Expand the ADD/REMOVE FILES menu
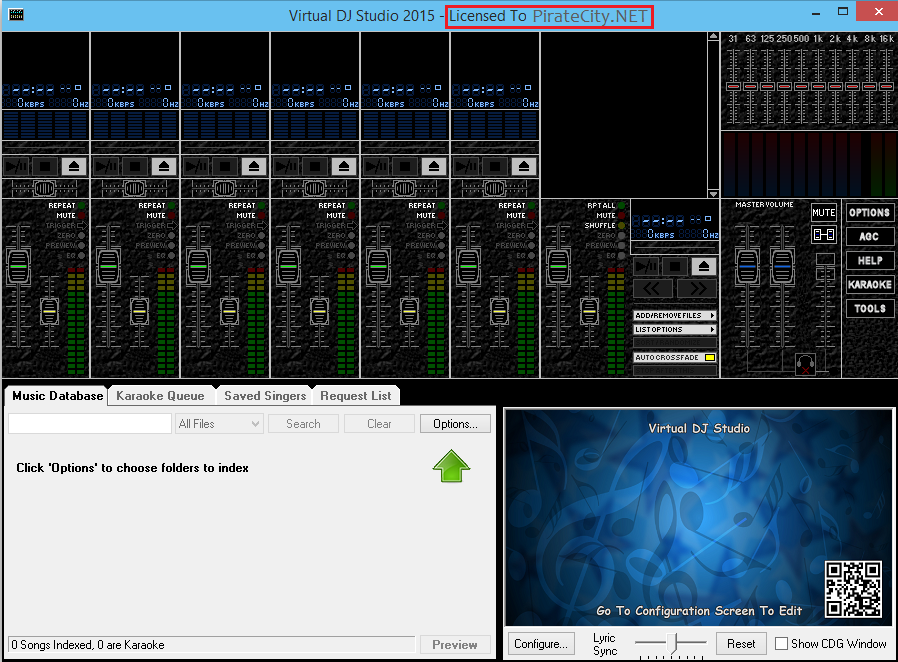898x662 pixels. (675, 316)
